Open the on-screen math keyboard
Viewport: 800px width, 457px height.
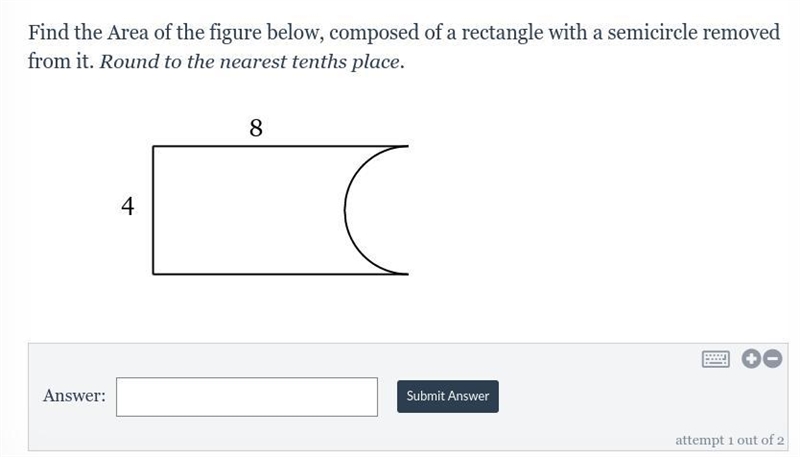click(x=716, y=359)
